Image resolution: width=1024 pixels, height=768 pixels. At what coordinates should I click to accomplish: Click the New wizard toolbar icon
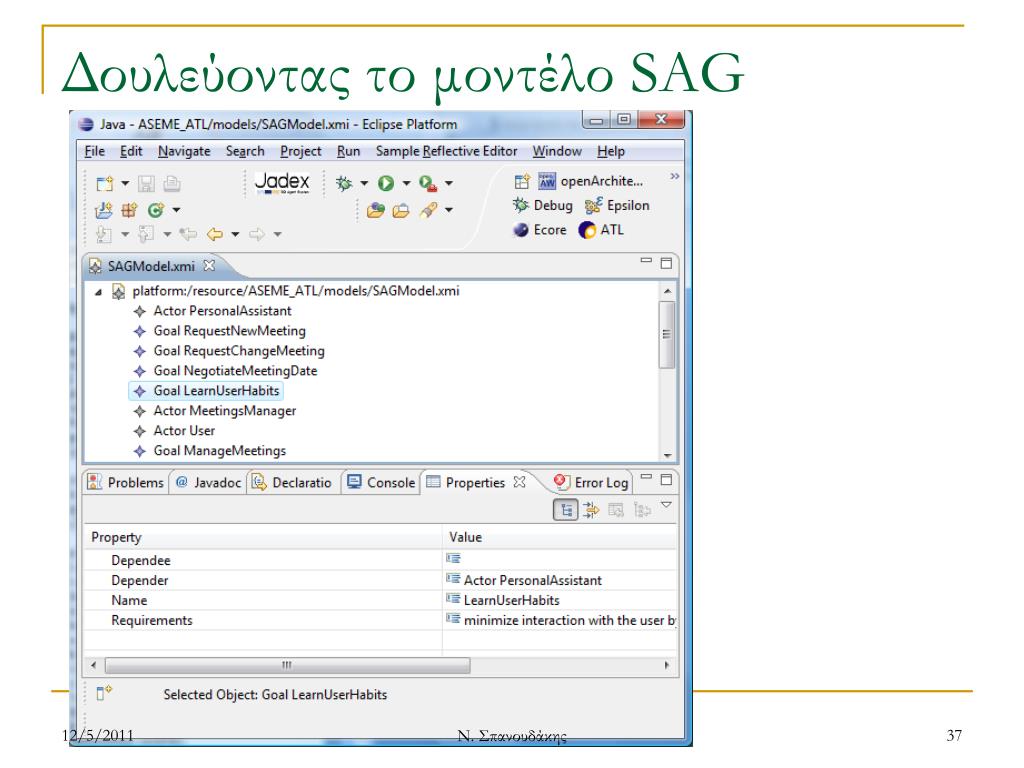click(104, 184)
